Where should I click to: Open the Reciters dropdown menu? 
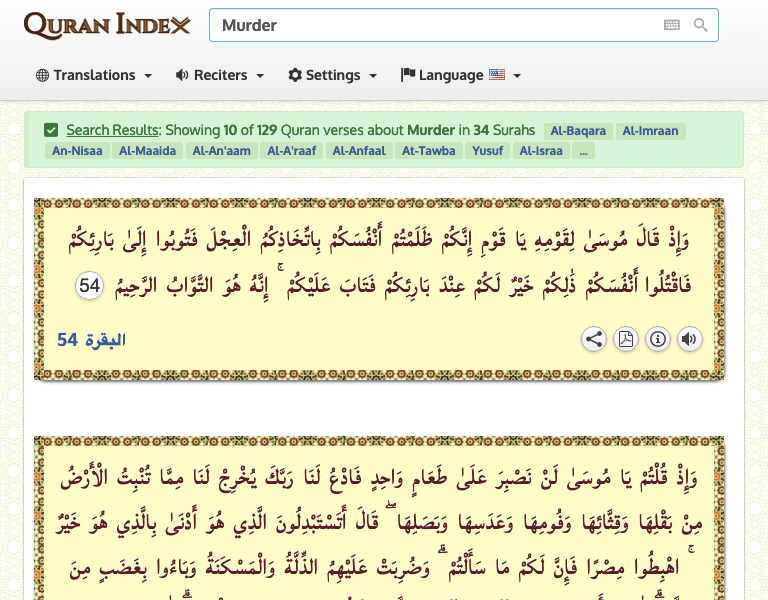(219, 75)
